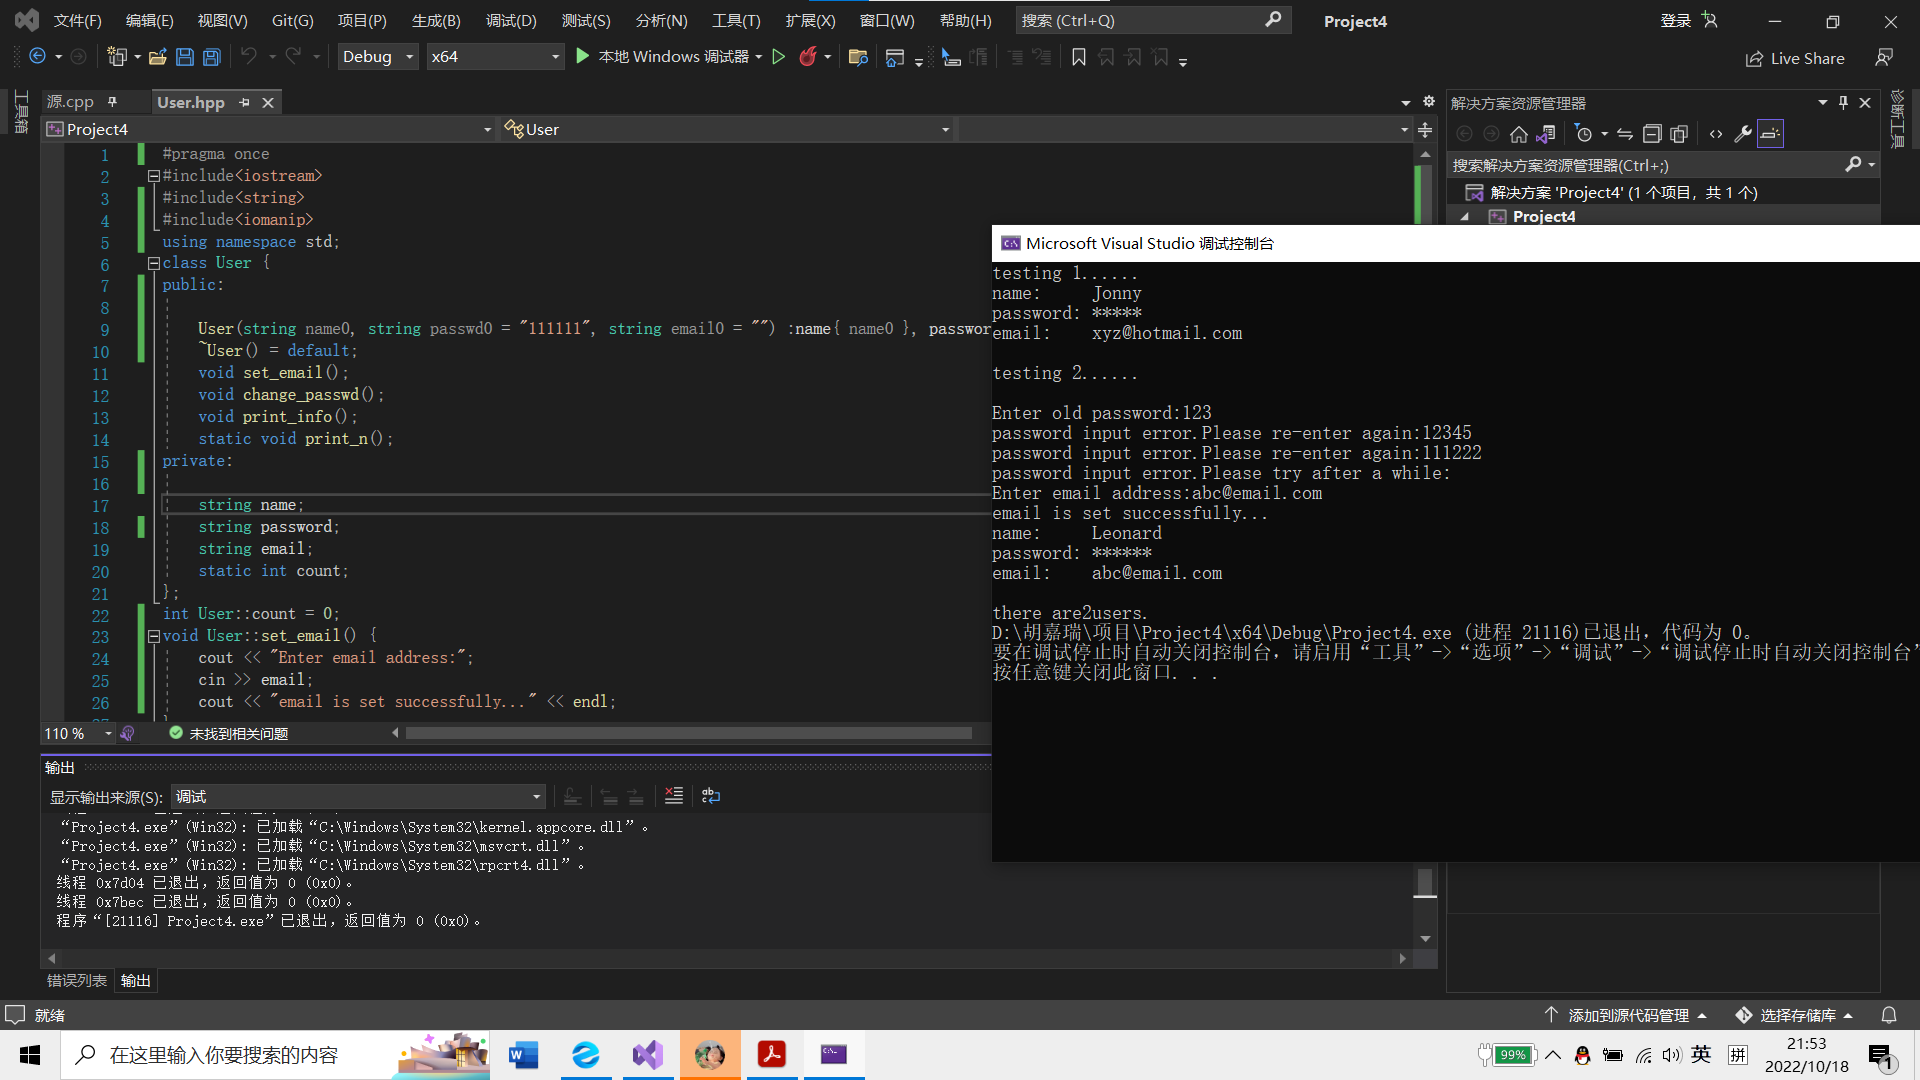1920x1080 pixels.
Task: Click 添加到源代码管理 in the status bar
Action: click(x=1627, y=1015)
